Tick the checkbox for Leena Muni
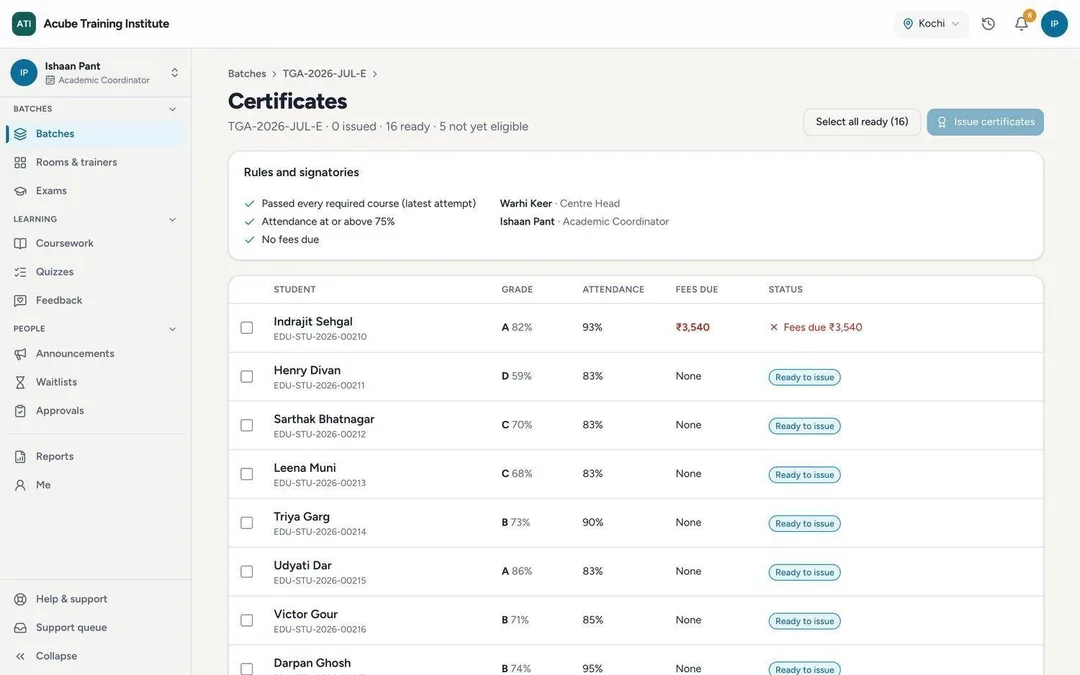1080x675 pixels. pyautogui.click(x=247, y=474)
